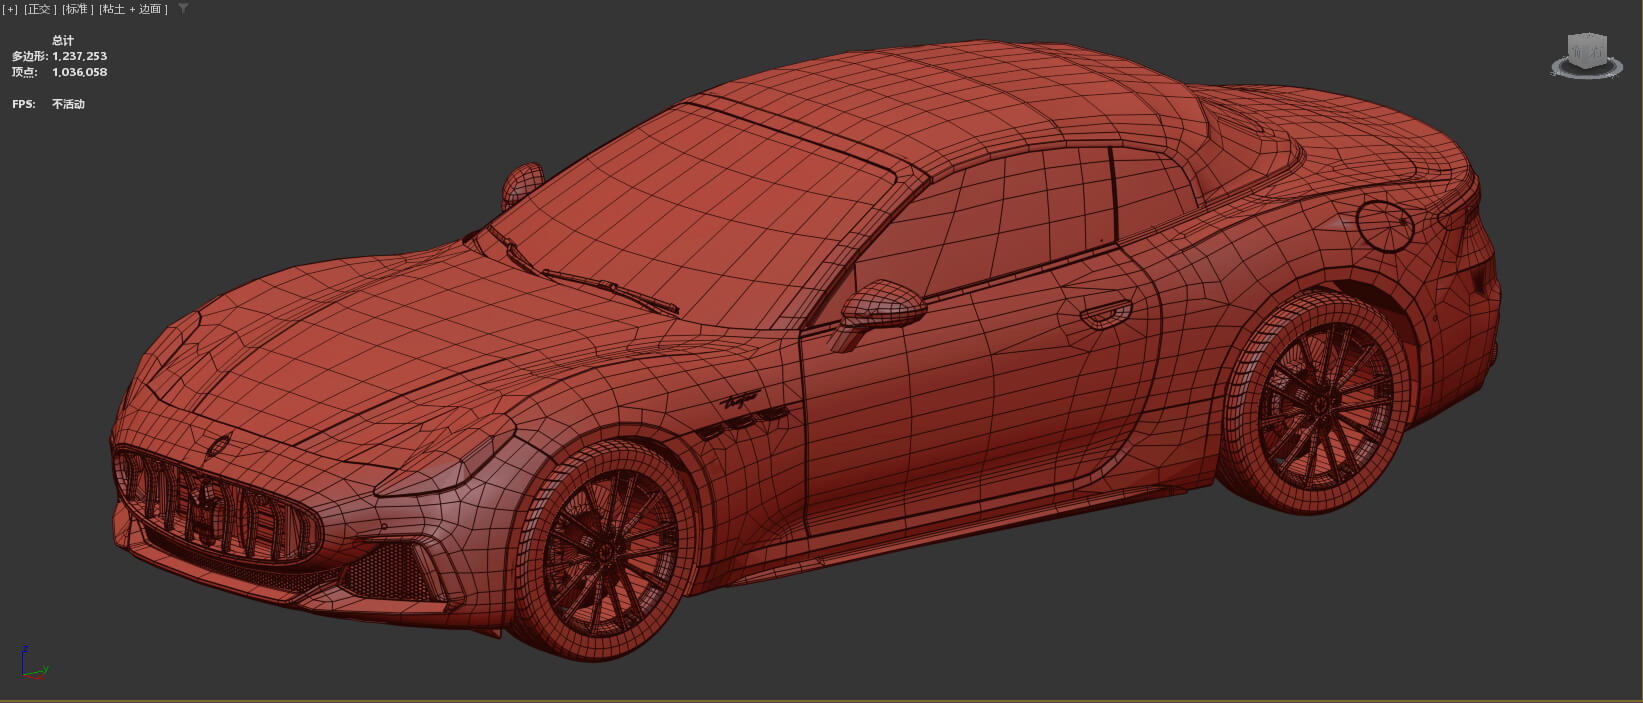Click the vertex count value 1,036,058
This screenshot has width=1643, height=703.
79,72
